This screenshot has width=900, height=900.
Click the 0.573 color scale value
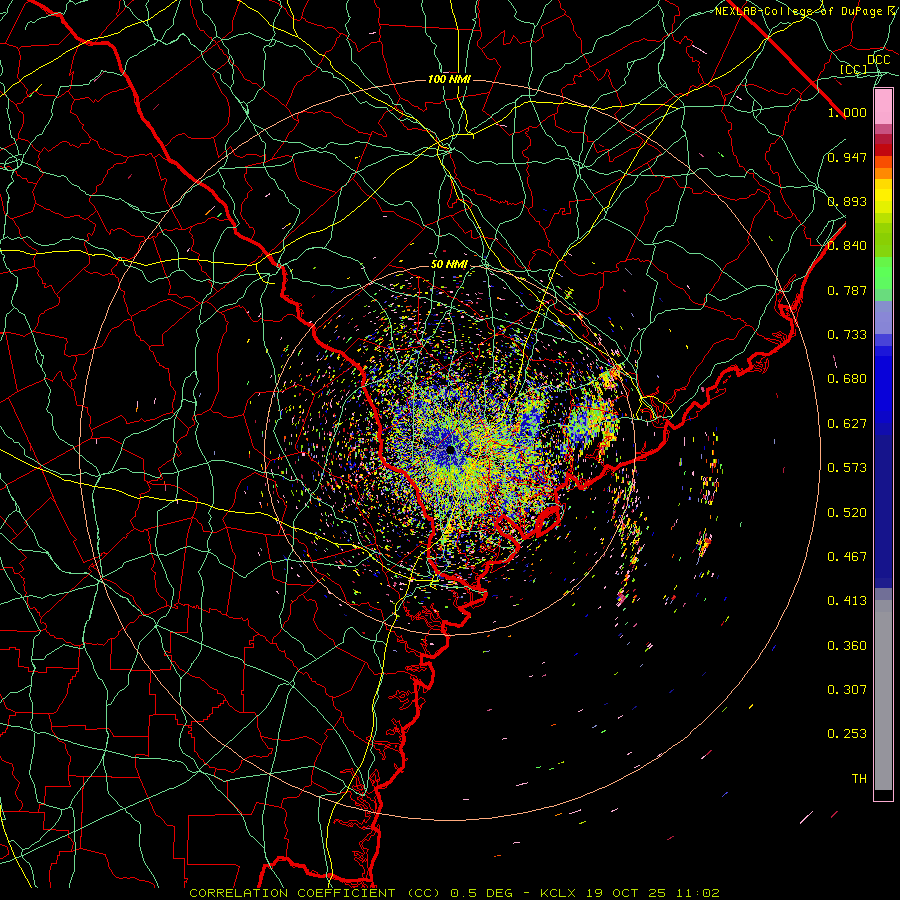click(847, 468)
